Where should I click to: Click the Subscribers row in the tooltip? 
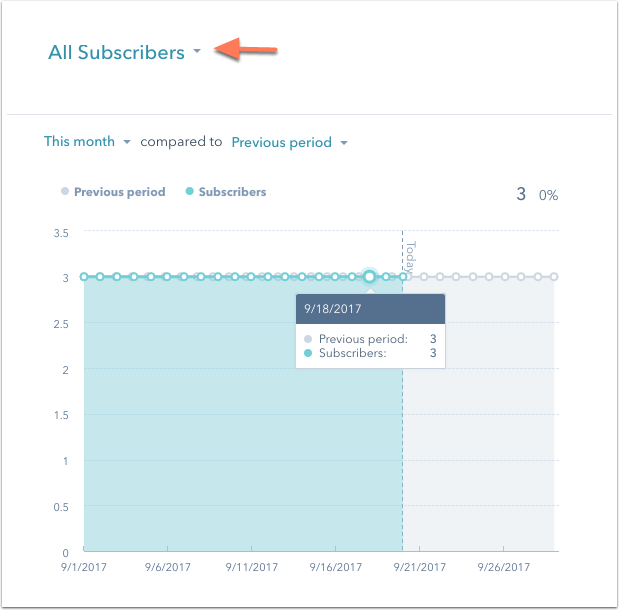370,353
